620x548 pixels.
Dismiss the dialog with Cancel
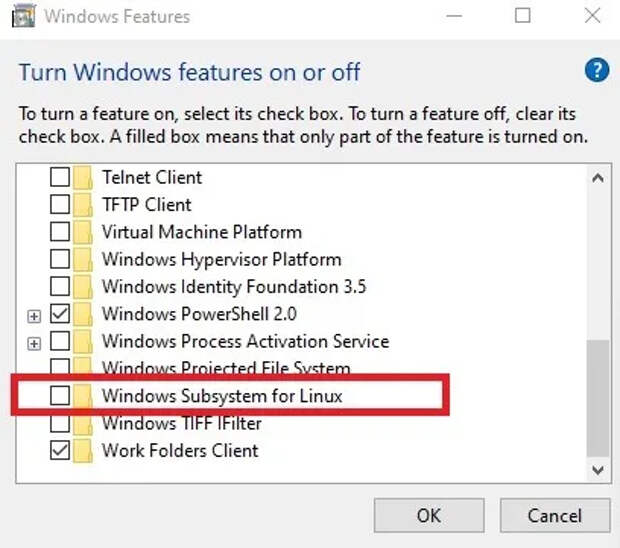pos(555,515)
